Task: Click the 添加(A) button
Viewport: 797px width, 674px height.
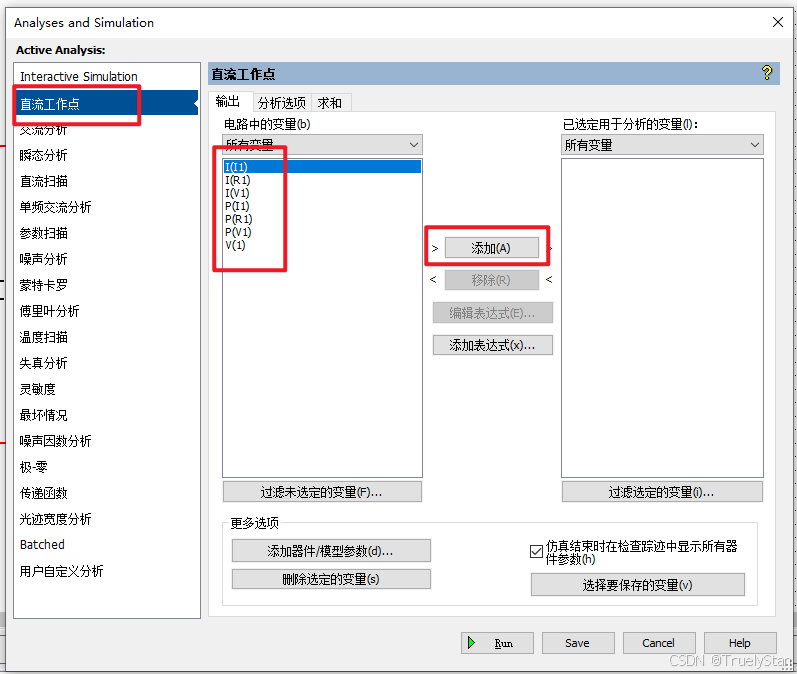Action: [x=492, y=248]
